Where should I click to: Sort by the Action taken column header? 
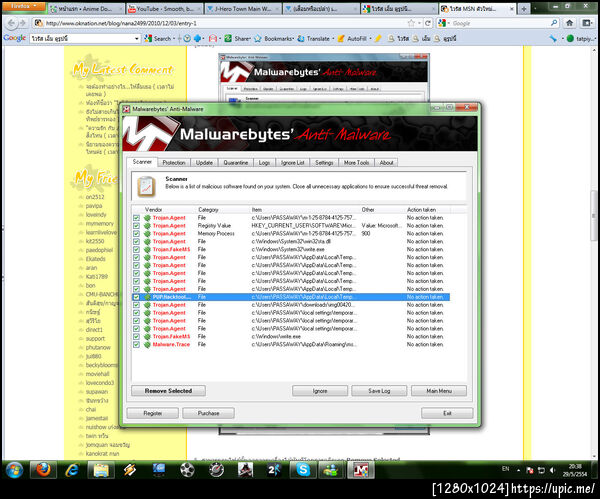point(421,210)
